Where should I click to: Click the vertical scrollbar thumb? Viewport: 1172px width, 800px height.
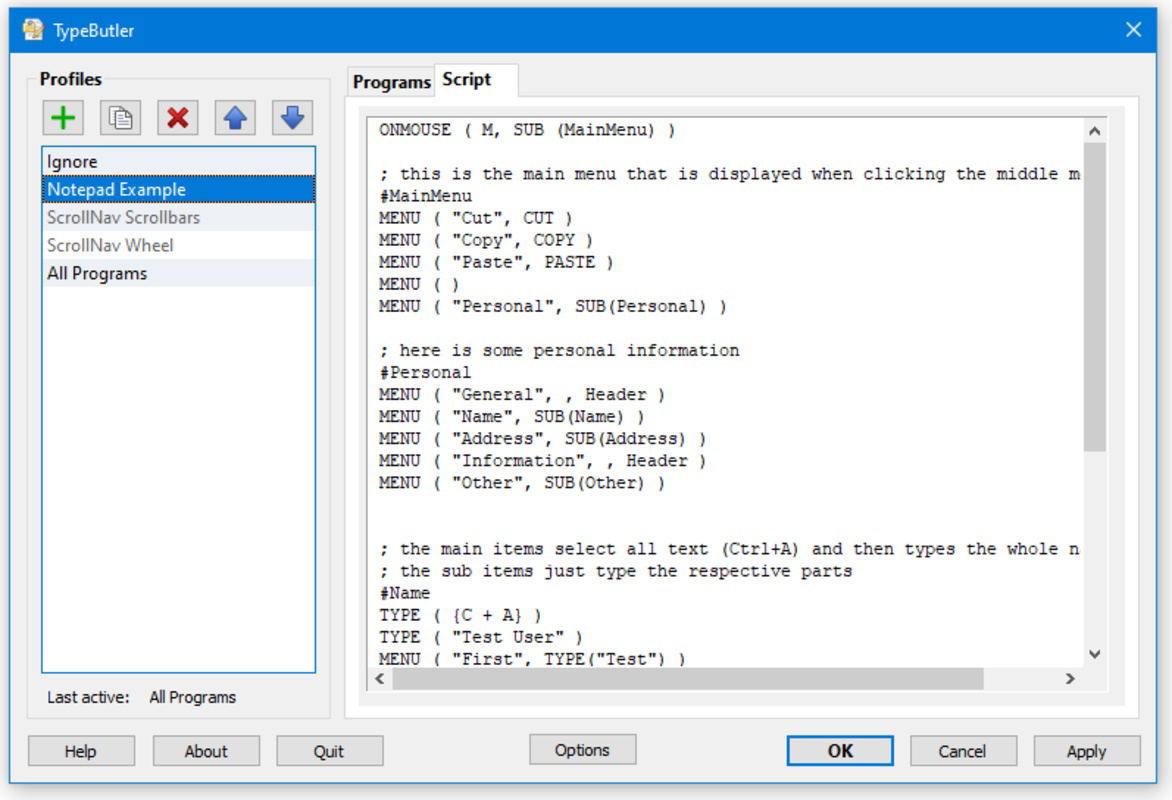(x=1094, y=297)
